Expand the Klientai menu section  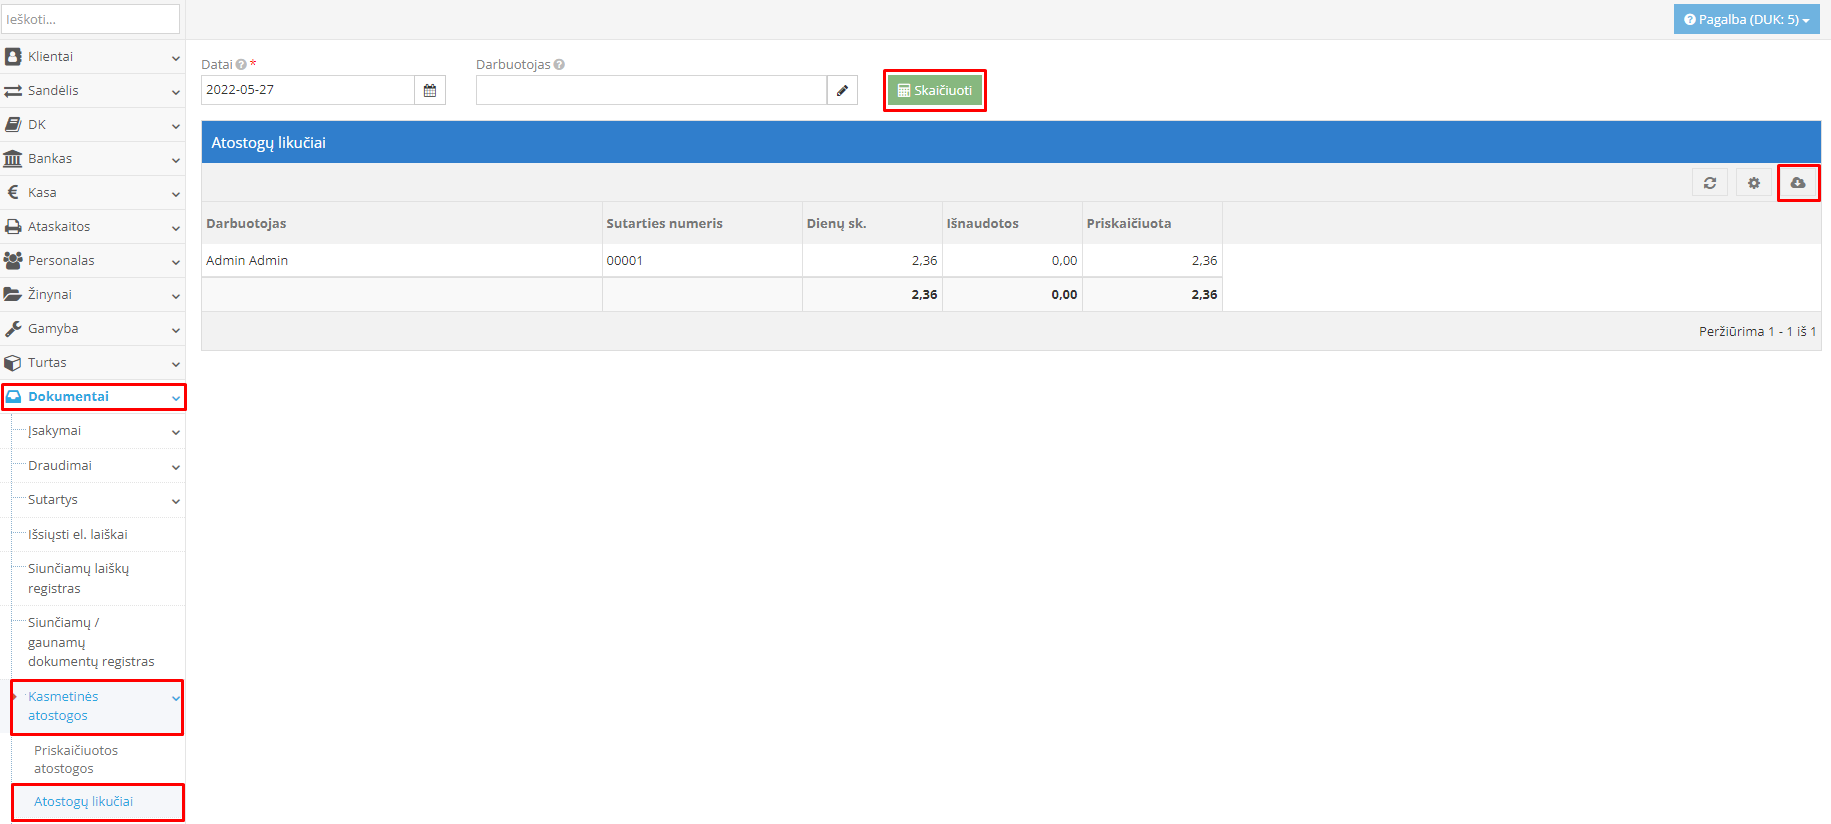coord(92,57)
